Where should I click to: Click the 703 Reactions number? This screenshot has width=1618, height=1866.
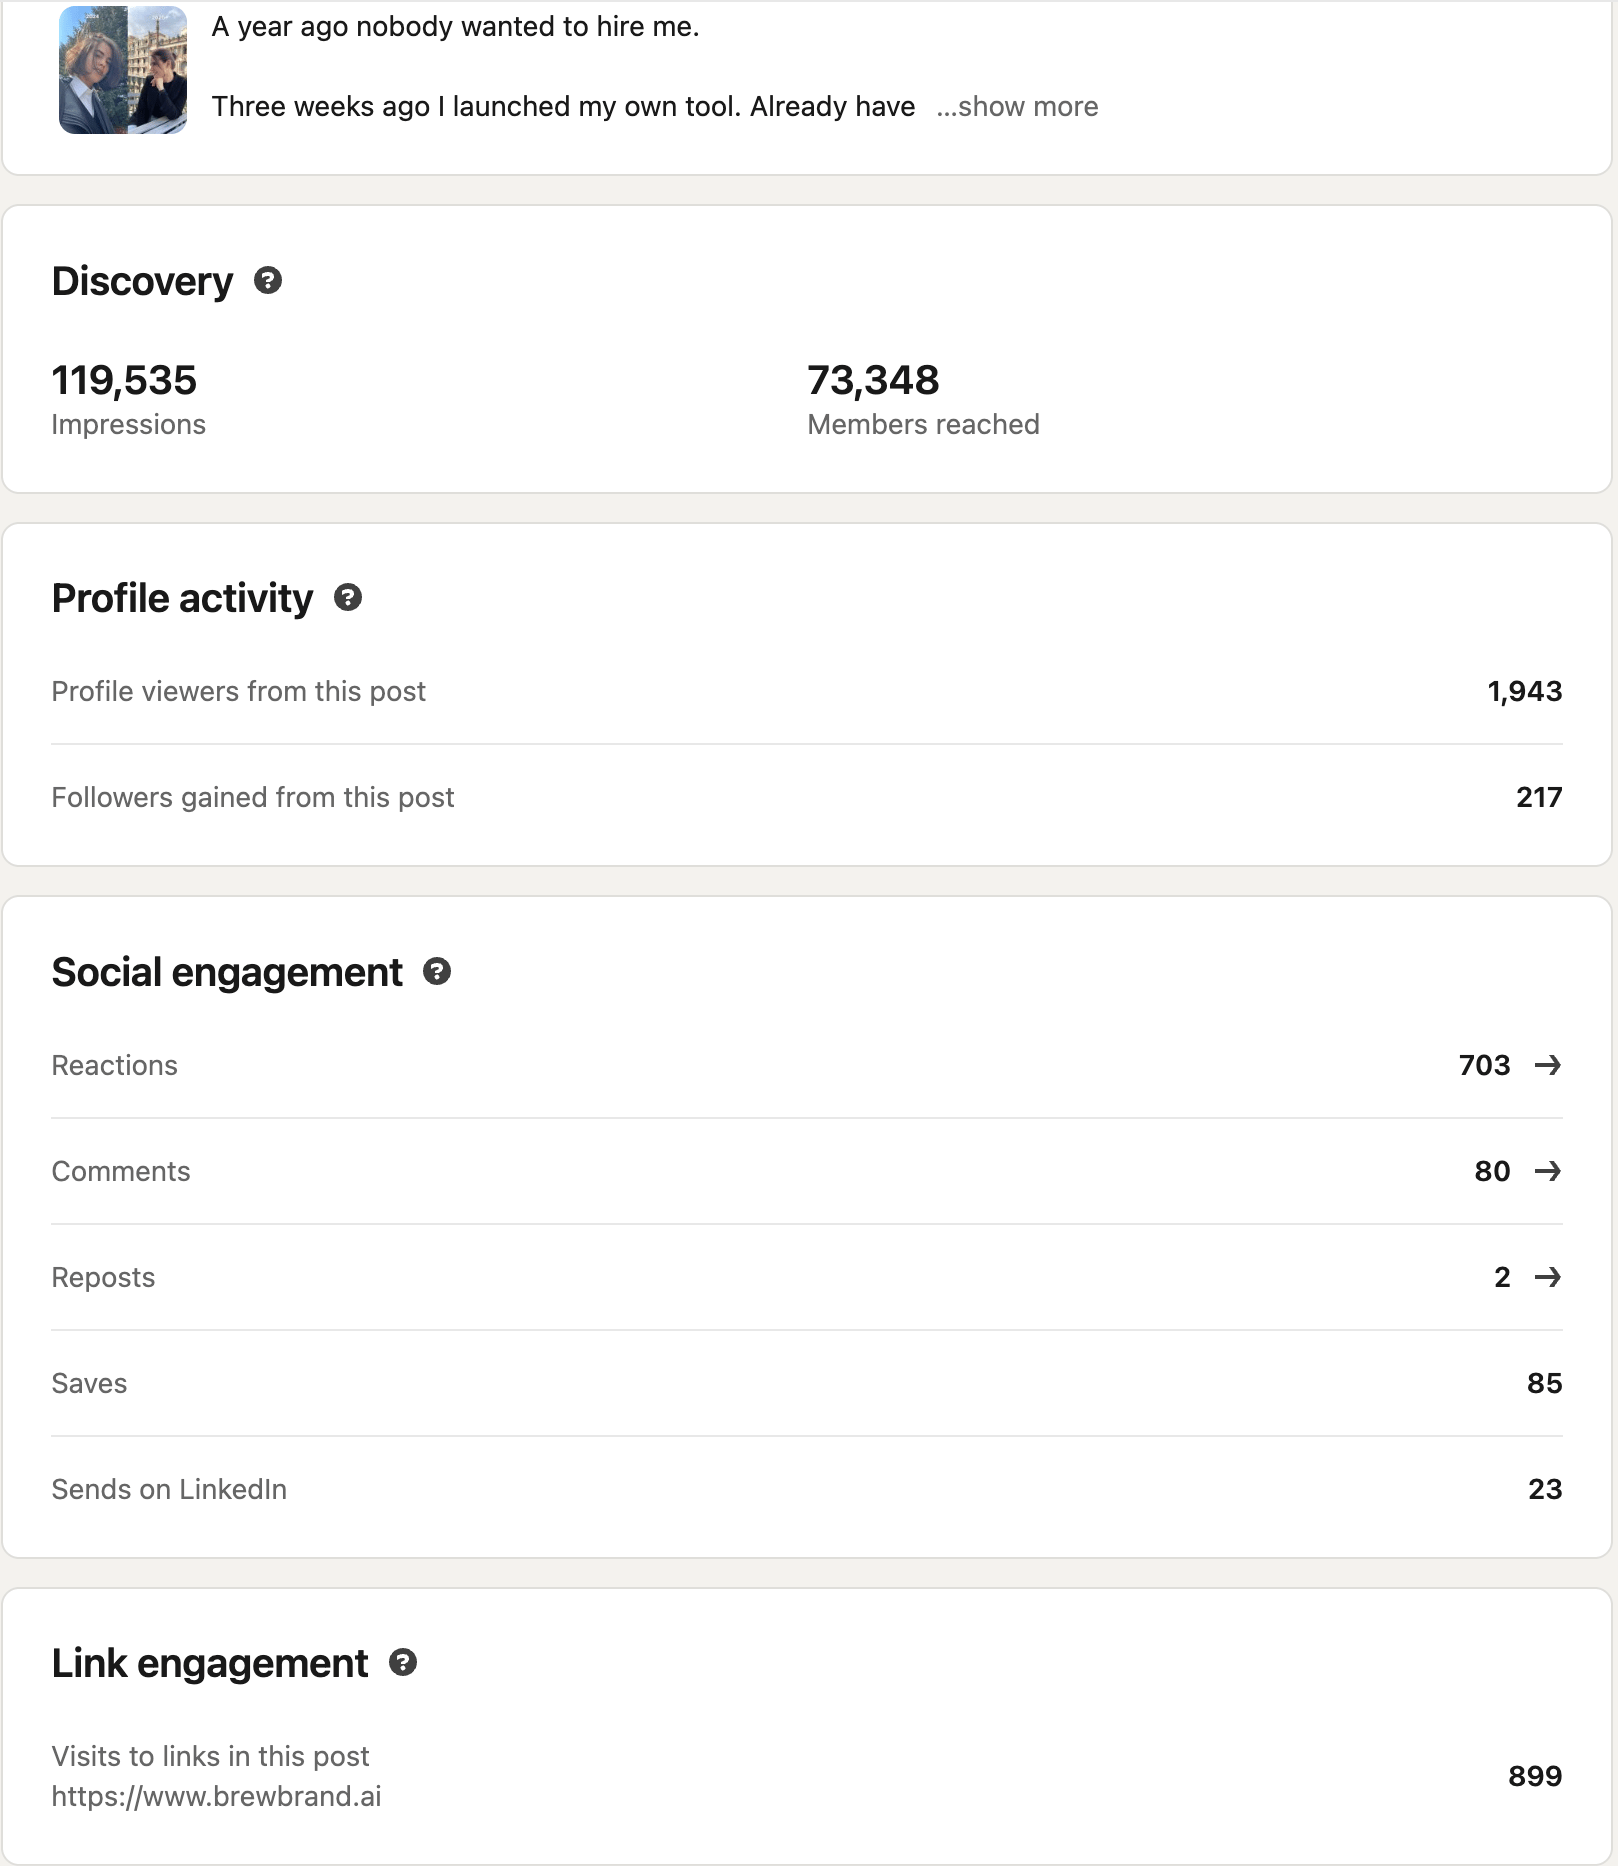tap(1484, 1065)
